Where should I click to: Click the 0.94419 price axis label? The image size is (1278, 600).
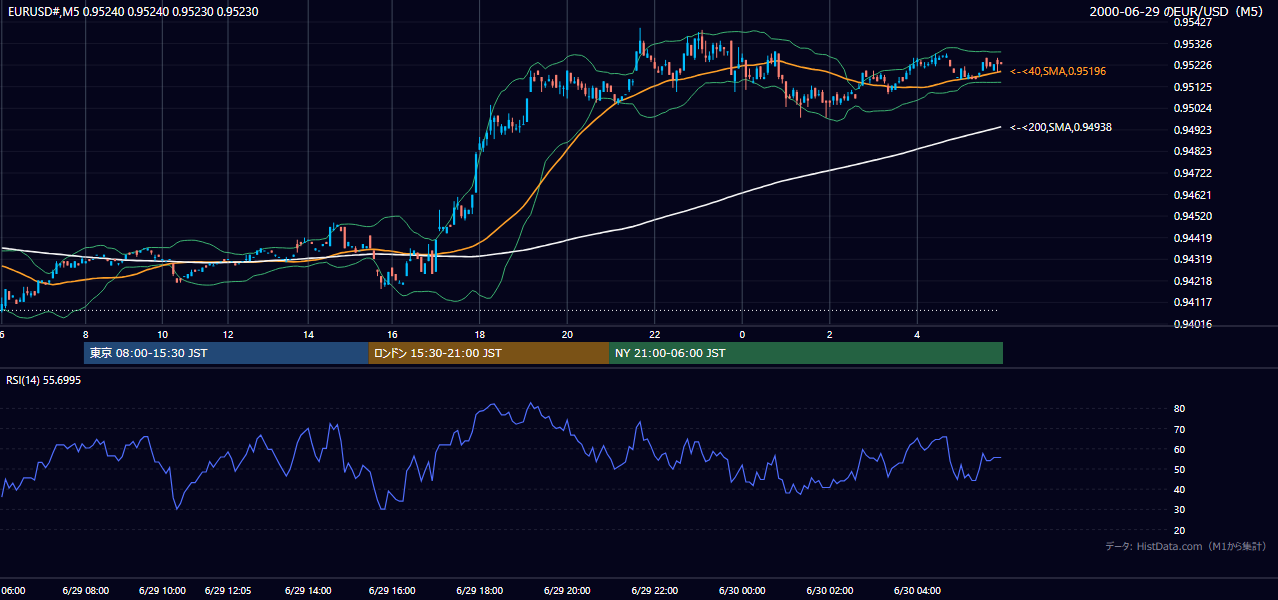(1193, 238)
